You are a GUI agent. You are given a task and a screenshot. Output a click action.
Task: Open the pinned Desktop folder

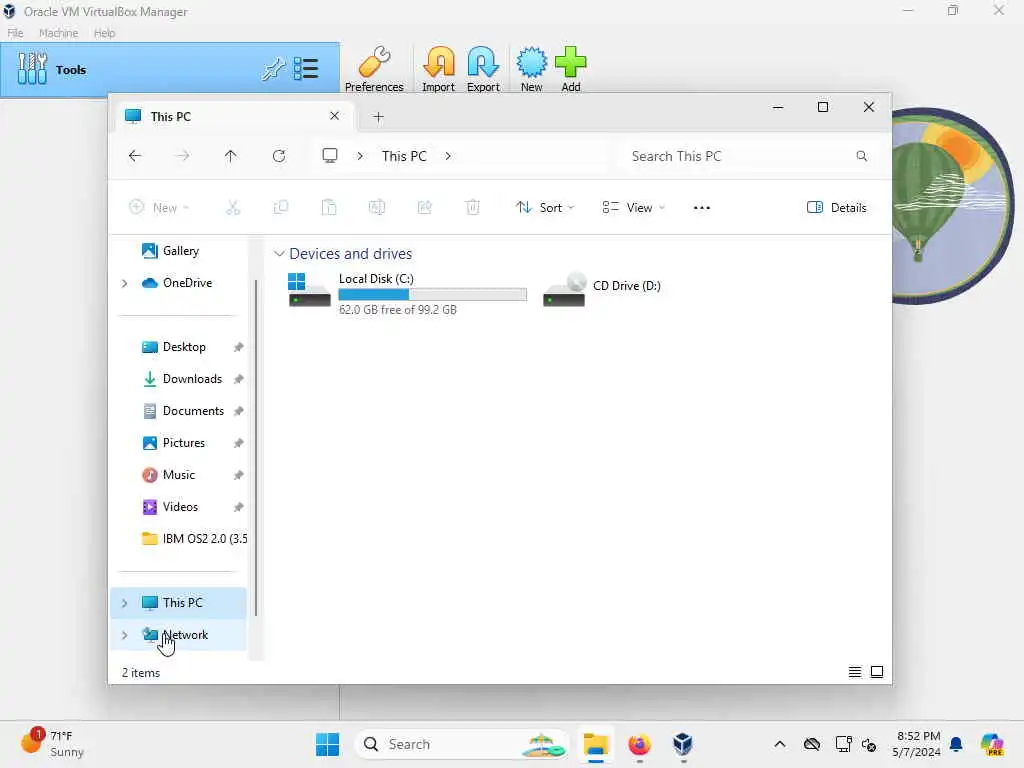[184, 347]
